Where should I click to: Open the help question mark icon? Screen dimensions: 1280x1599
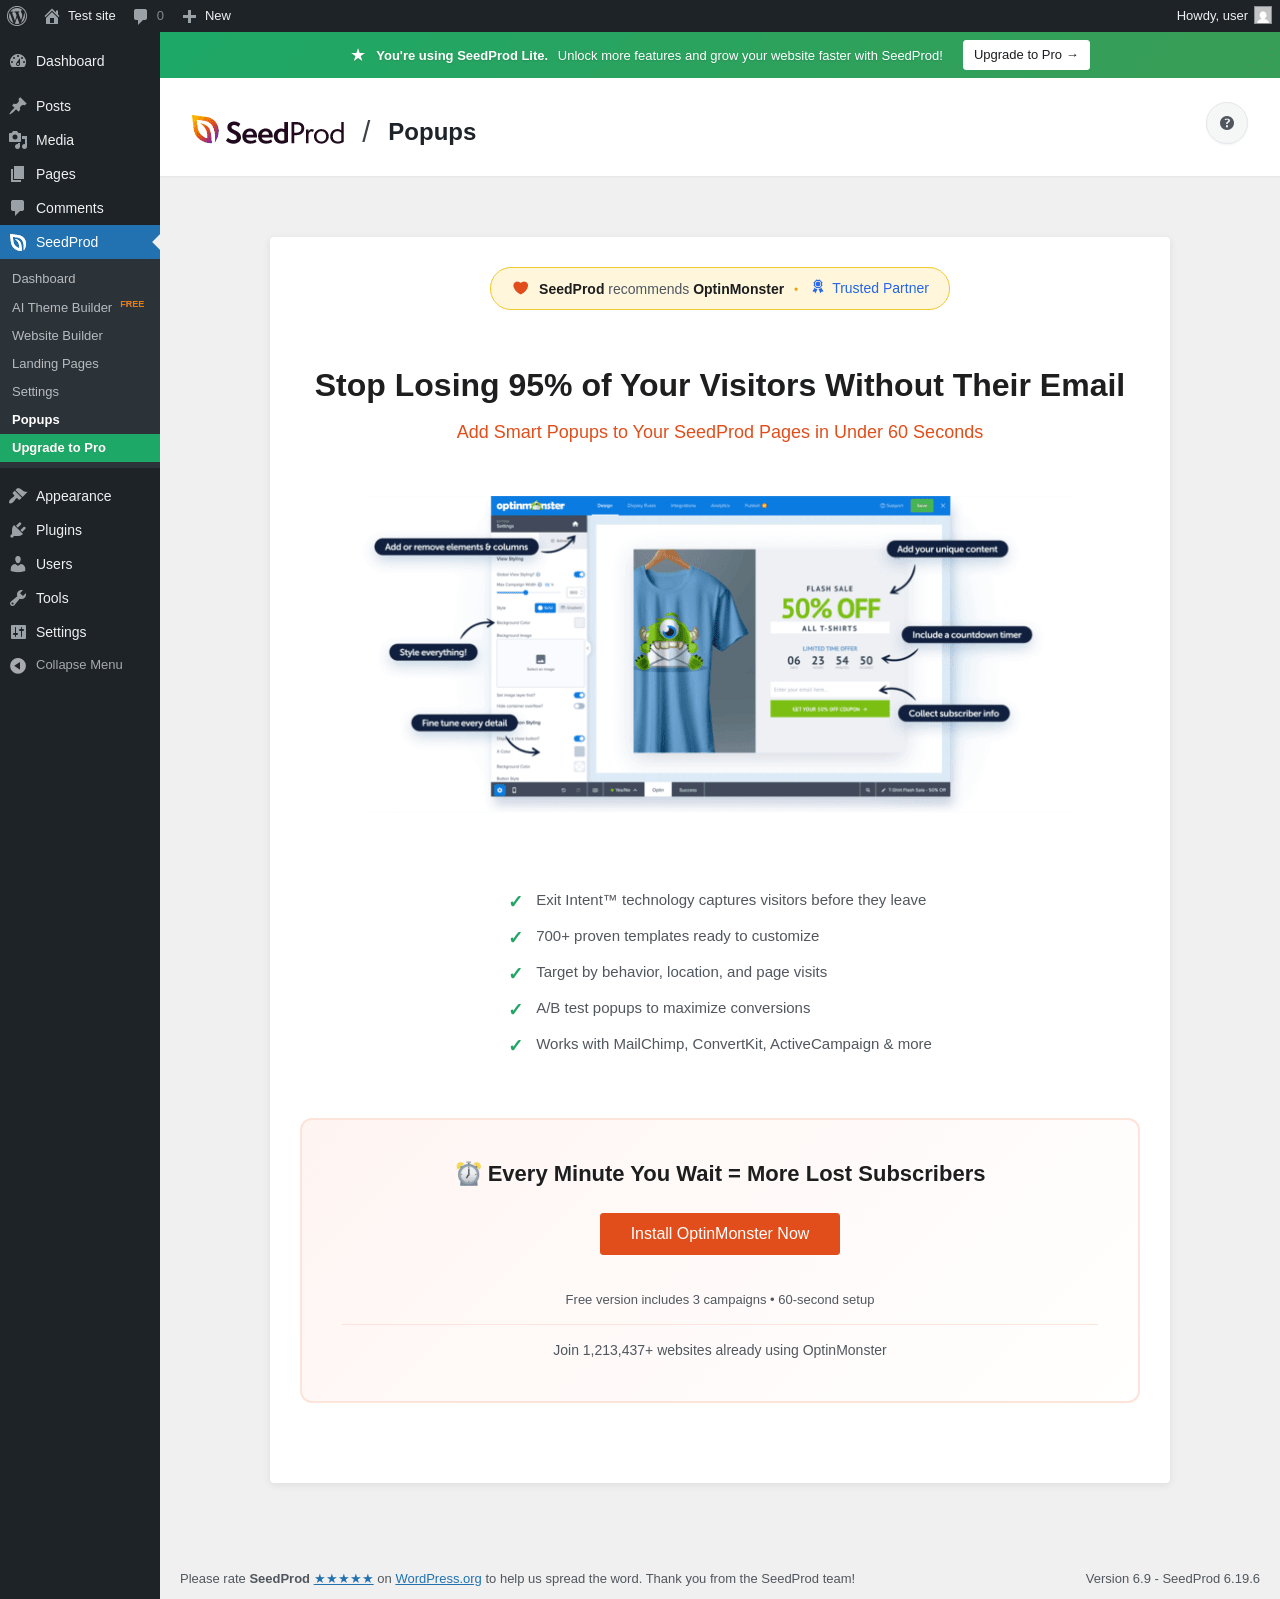click(x=1227, y=123)
